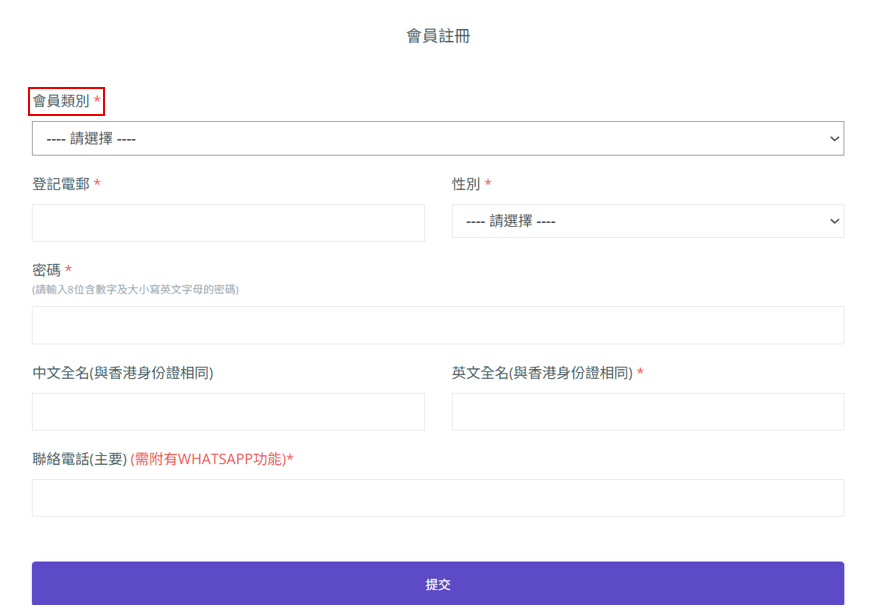Focus the 聯絡電話(主要) input field
Screen dimensions: 874x613
pyautogui.click(x=438, y=498)
